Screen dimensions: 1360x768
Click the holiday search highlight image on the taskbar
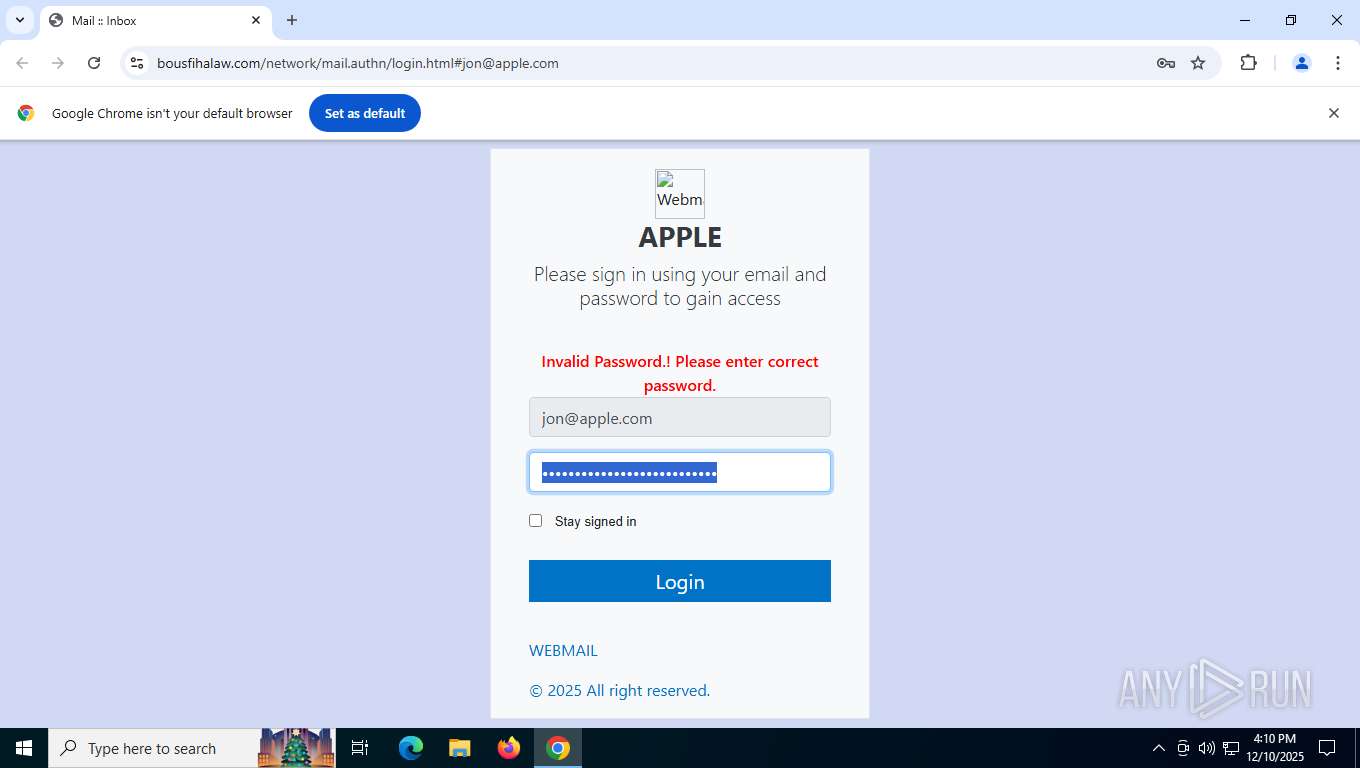pos(296,748)
